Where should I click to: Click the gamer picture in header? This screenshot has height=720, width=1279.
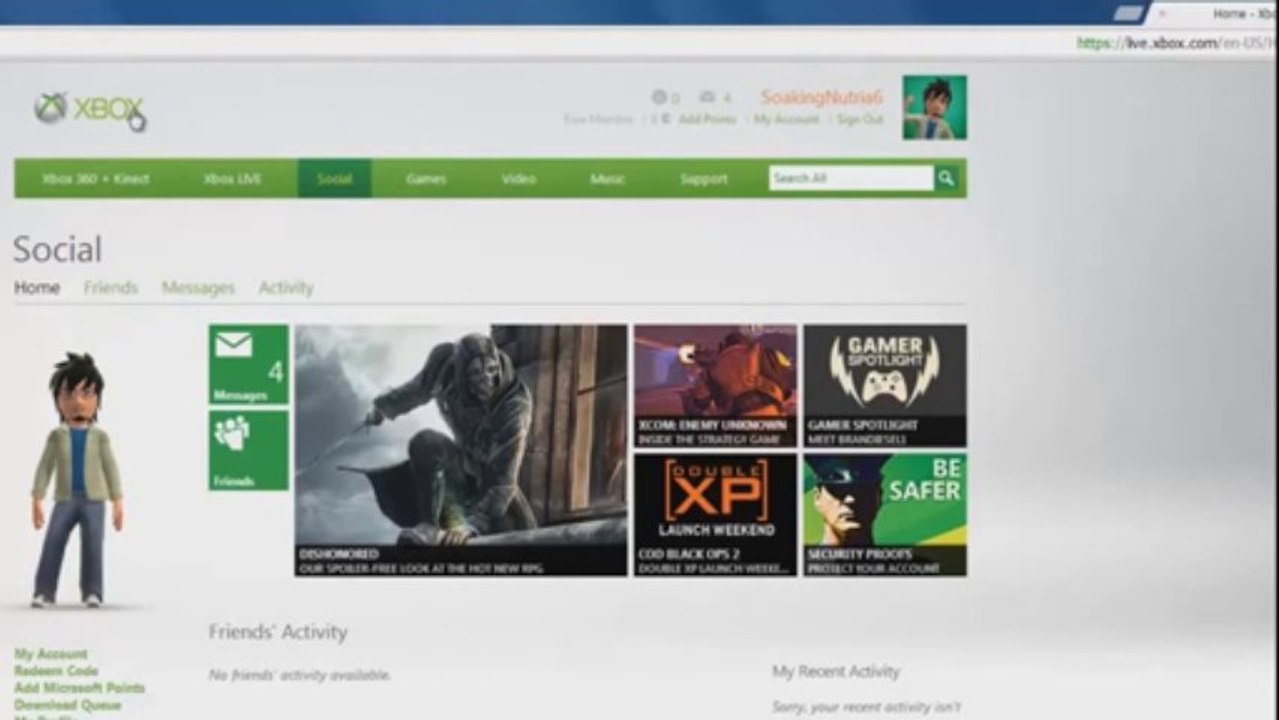point(934,107)
